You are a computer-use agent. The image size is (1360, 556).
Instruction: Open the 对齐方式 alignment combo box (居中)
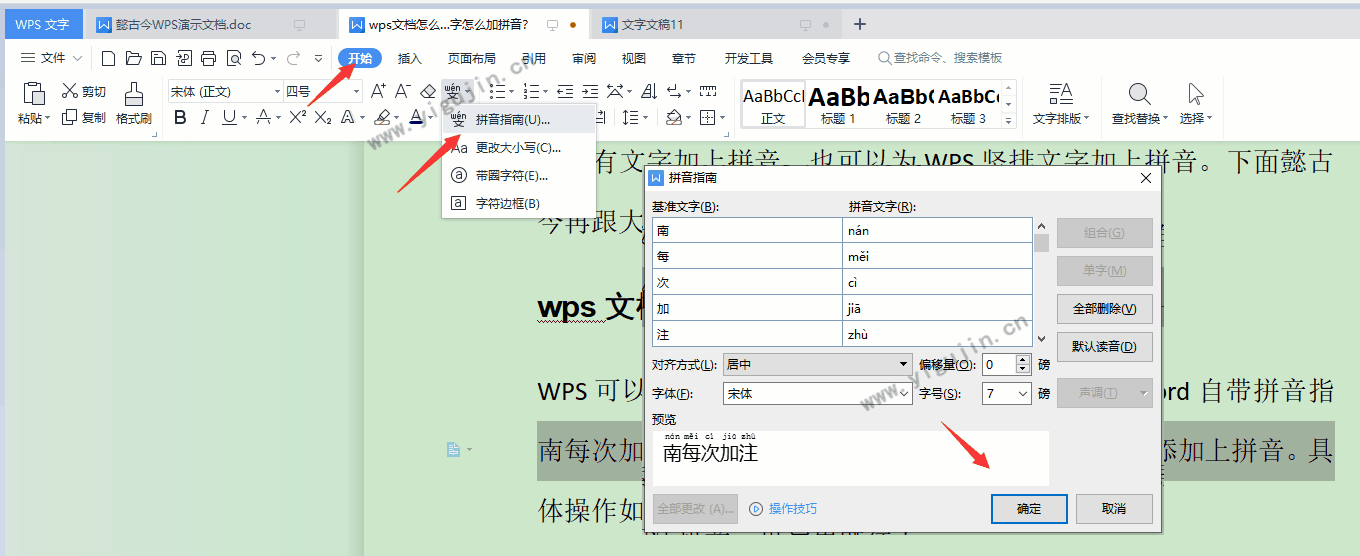[x=817, y=365]
